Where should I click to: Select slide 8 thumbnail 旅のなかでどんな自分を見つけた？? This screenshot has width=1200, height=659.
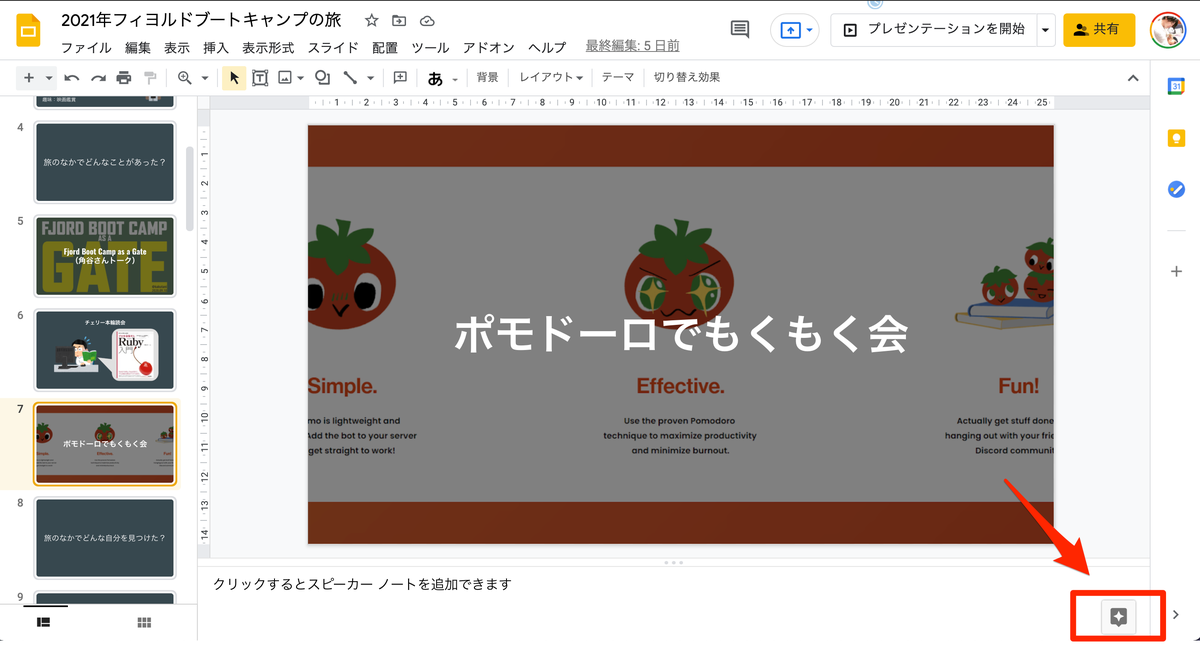pos(105,538)
